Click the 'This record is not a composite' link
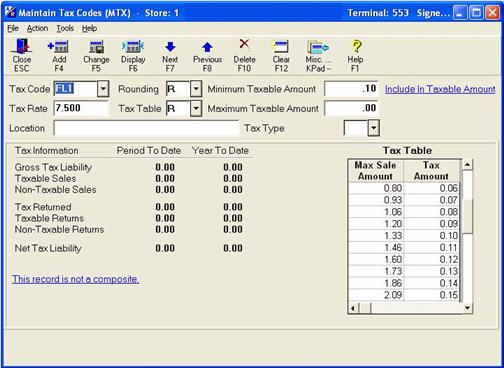 76,279
